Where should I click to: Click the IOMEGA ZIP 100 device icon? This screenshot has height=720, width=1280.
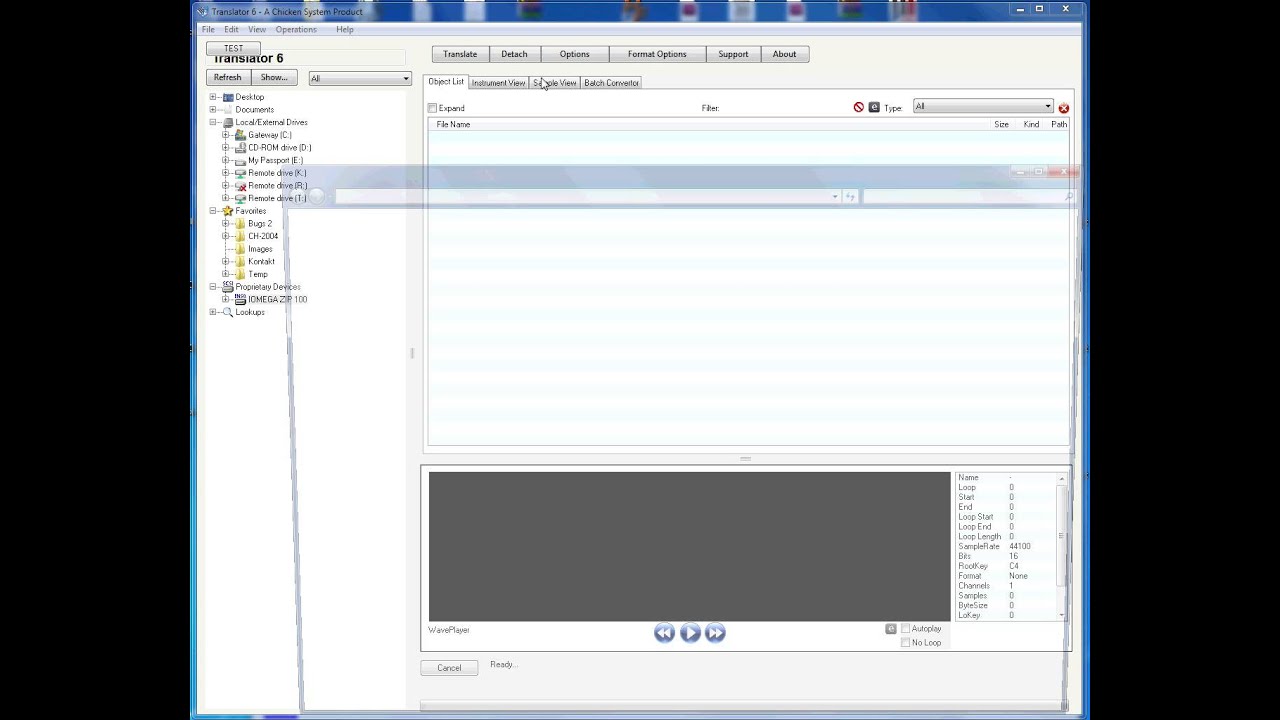240,299
